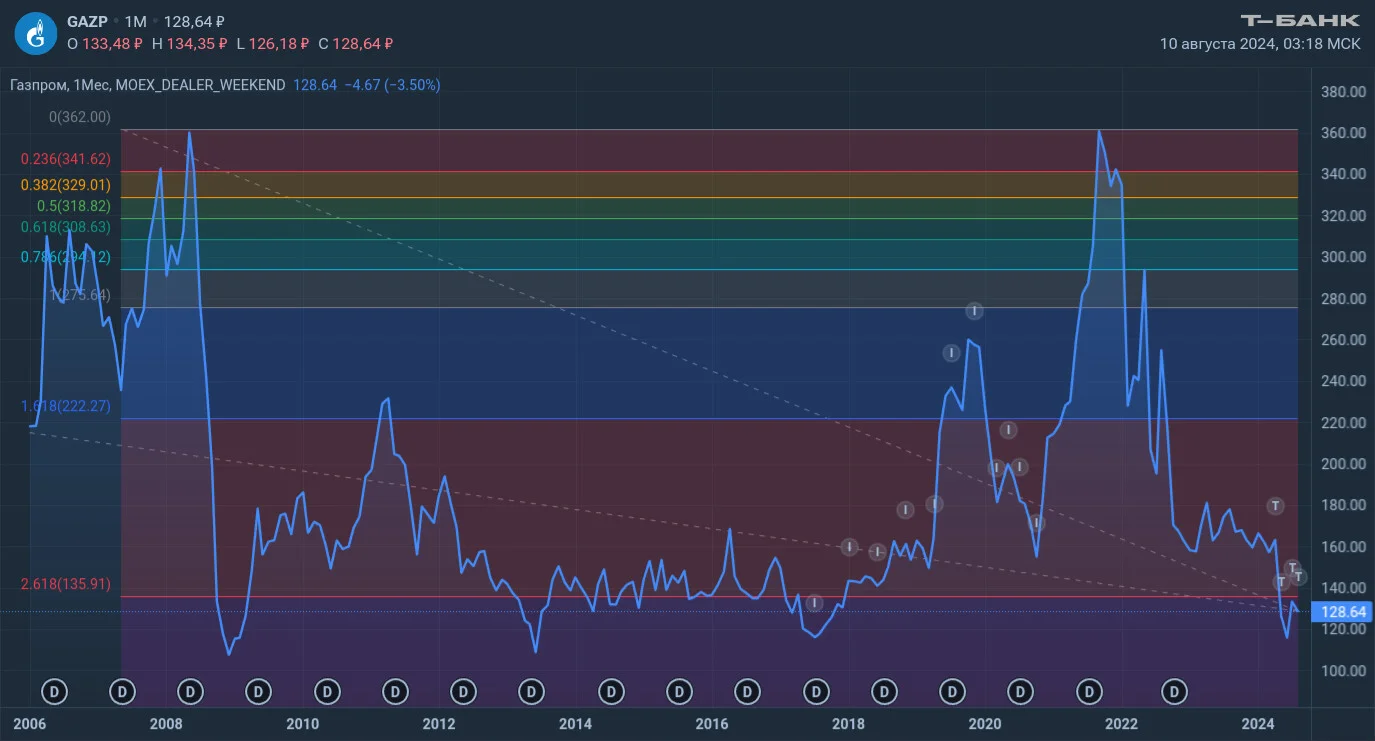Select Fibonacci label 0.236(341.62)
The image size is (1375, 741).
click(65, 159)
